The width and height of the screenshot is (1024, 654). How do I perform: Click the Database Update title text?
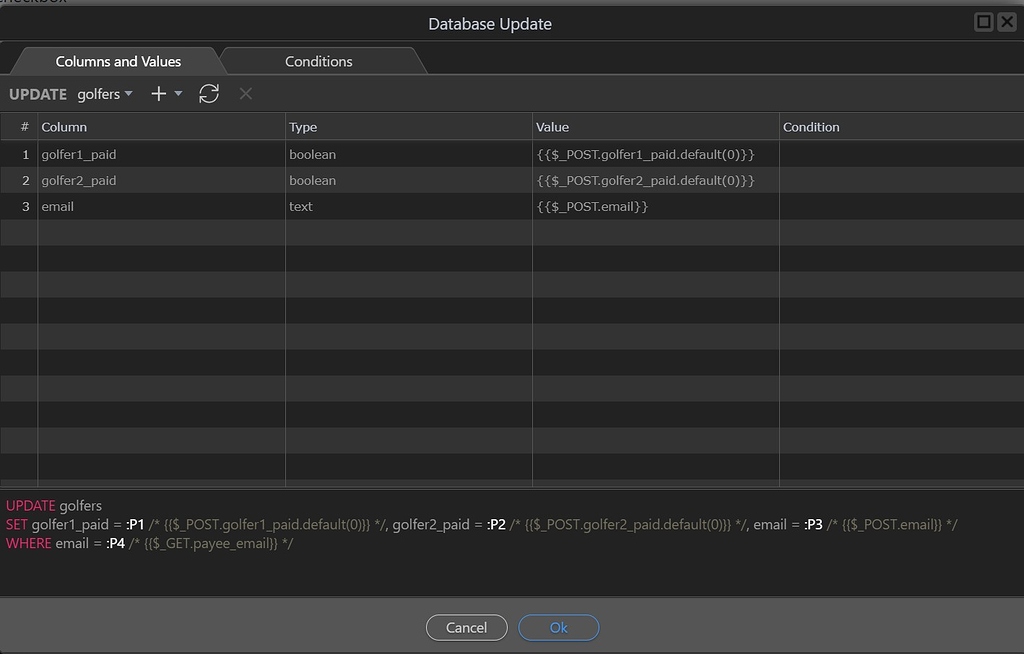490,24
